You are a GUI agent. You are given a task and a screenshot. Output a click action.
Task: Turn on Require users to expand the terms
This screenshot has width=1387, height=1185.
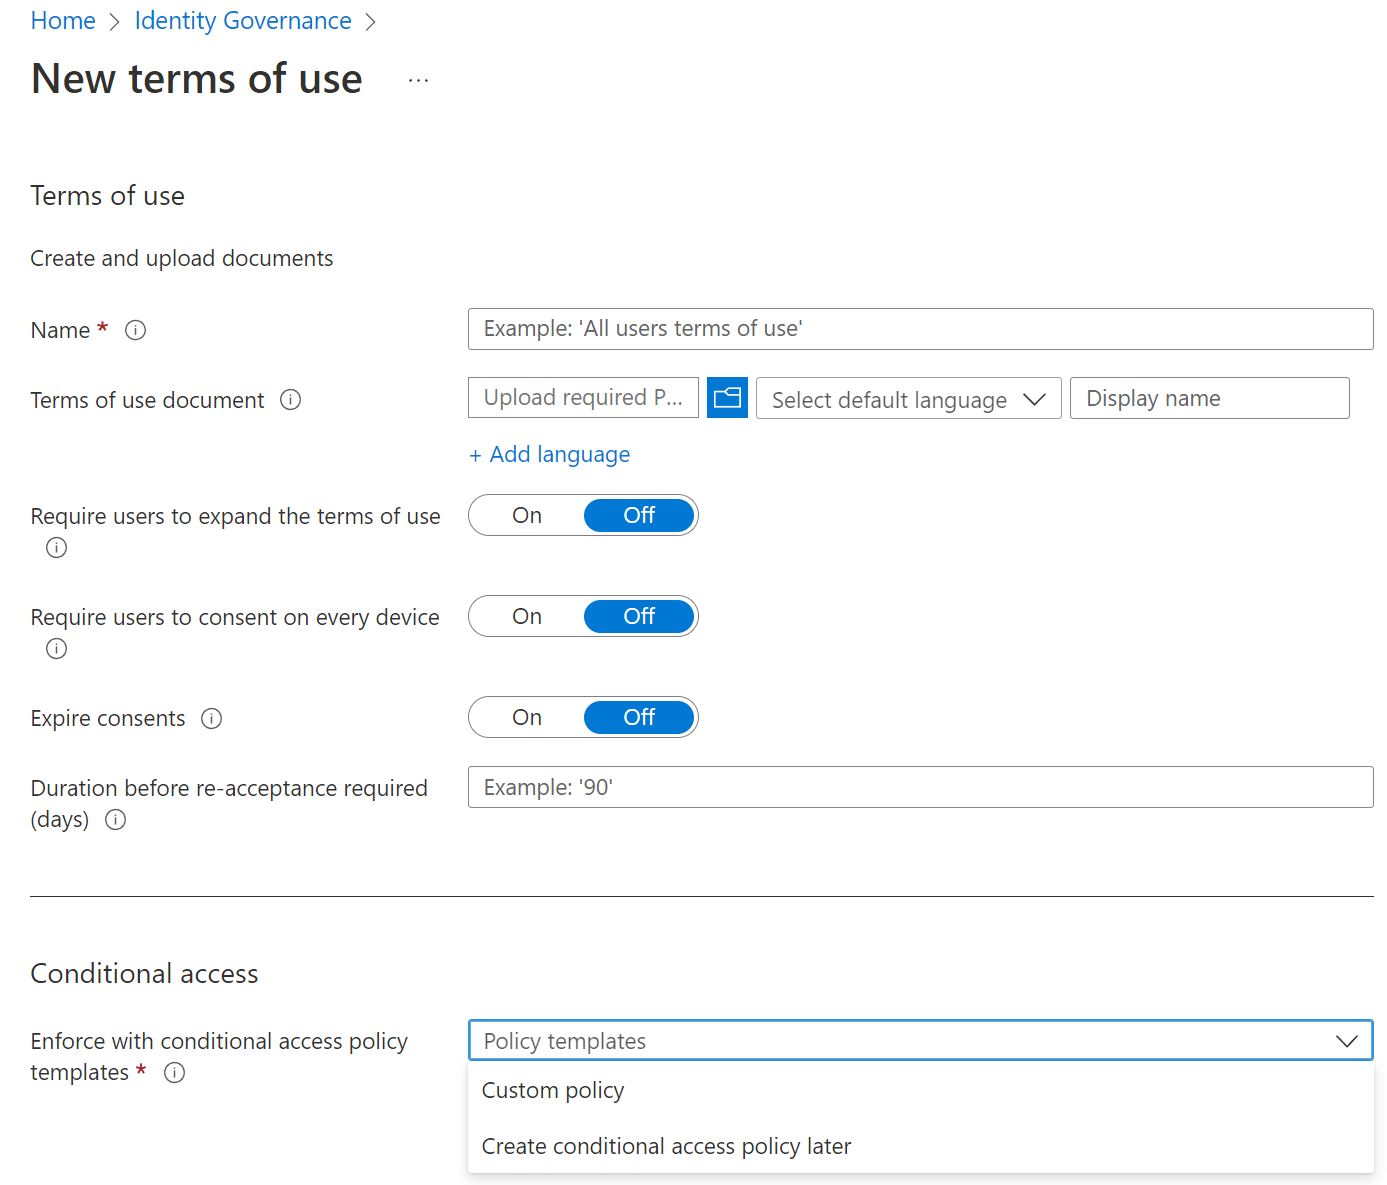coord(526,515)
